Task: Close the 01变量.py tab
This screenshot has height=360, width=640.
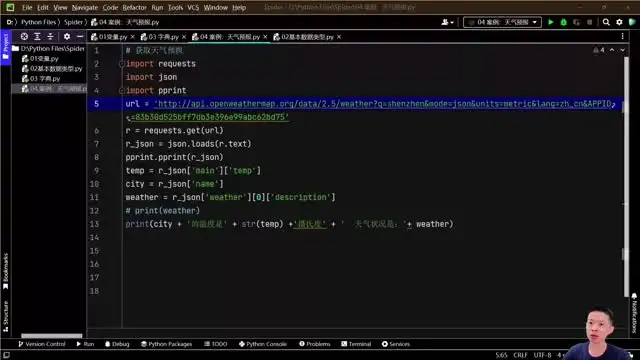Action: 133,37
